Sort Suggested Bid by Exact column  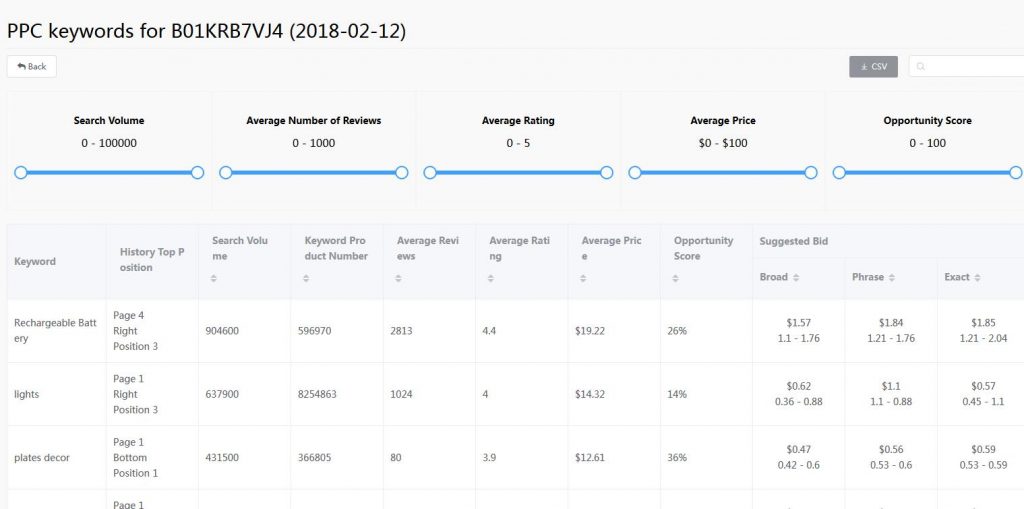(x=977, y=277)
